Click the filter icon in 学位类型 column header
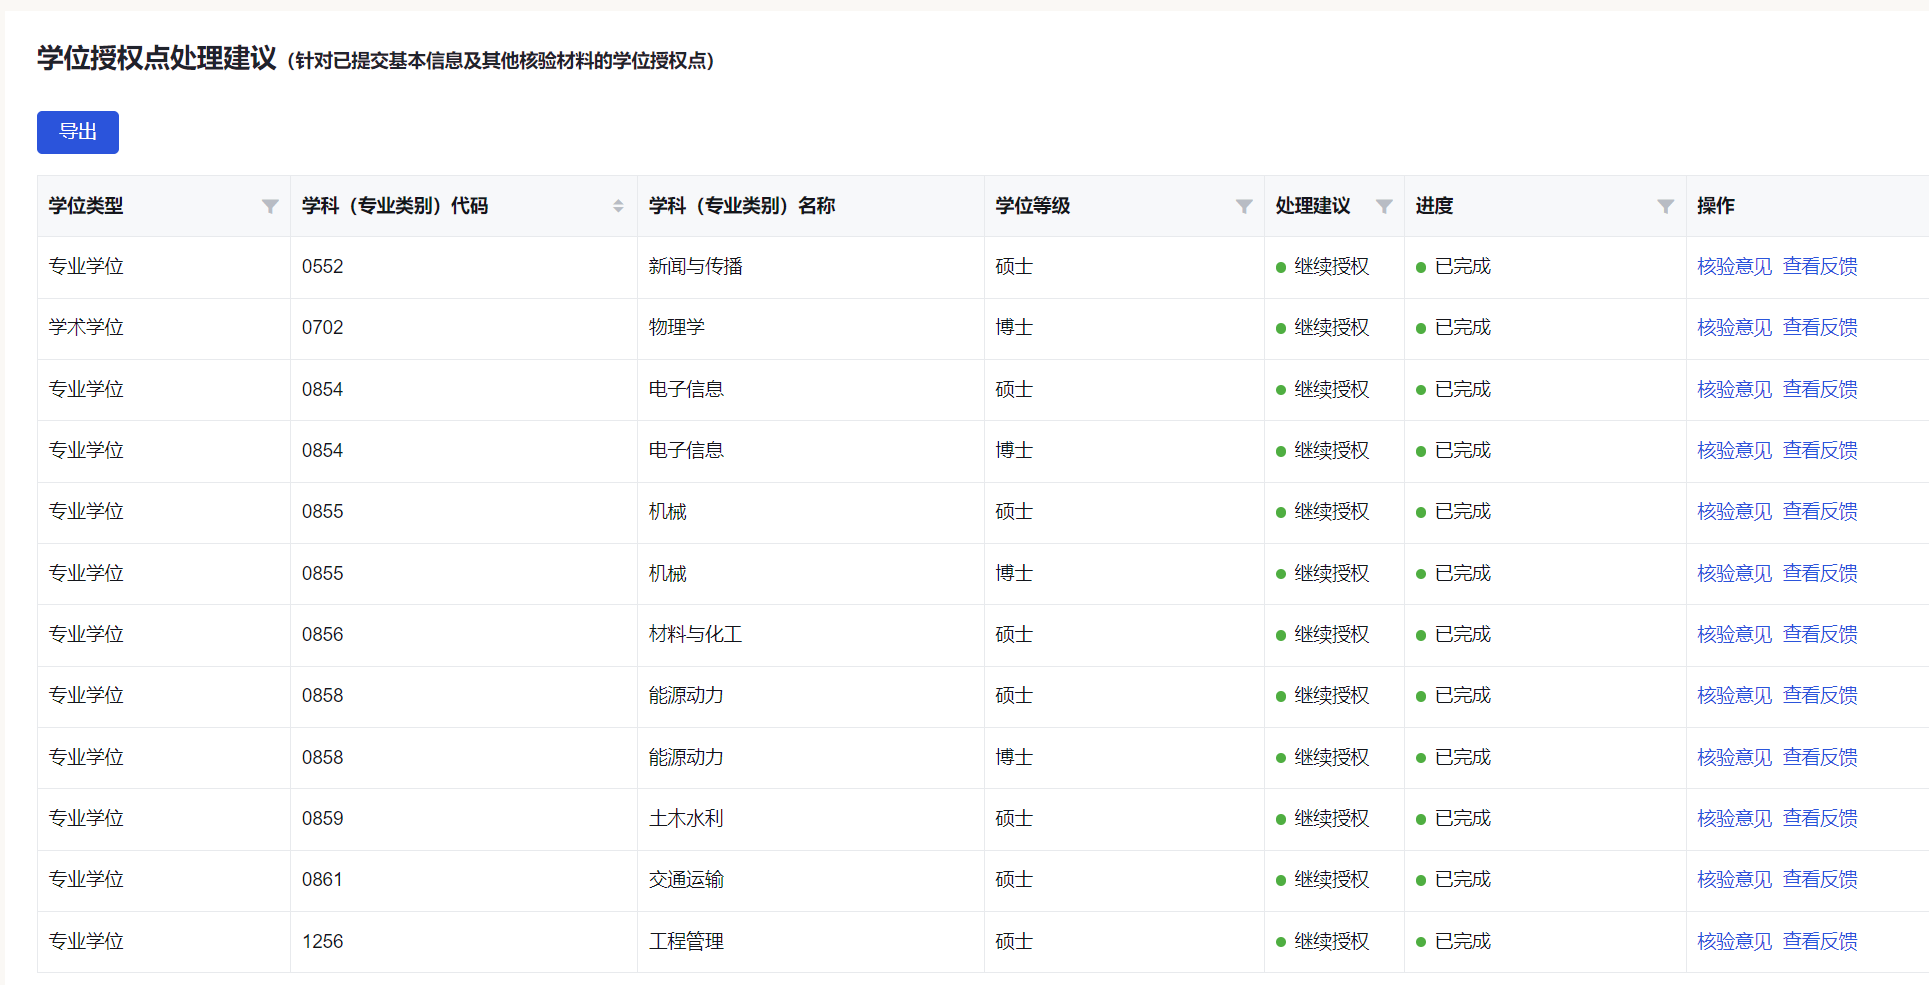The width and height of the screenshot is (1929, 985). (270, 206)
